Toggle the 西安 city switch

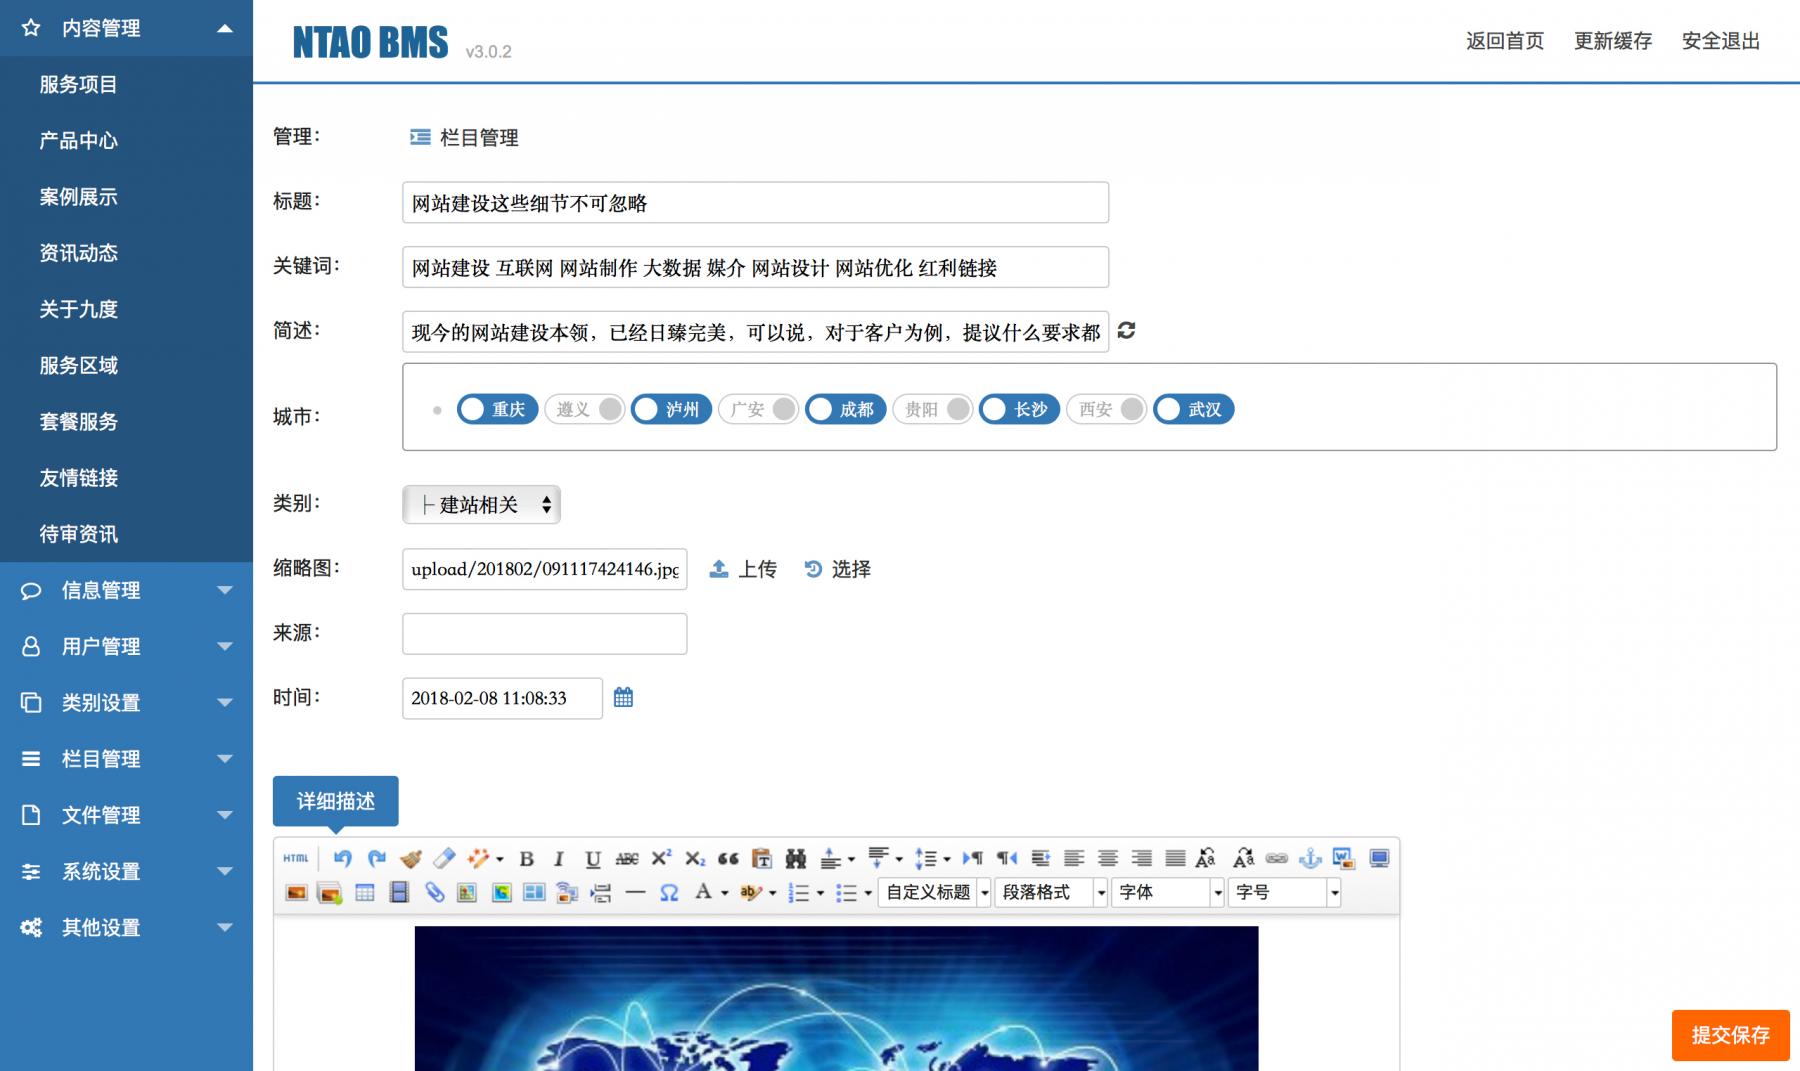[1107, 409]
